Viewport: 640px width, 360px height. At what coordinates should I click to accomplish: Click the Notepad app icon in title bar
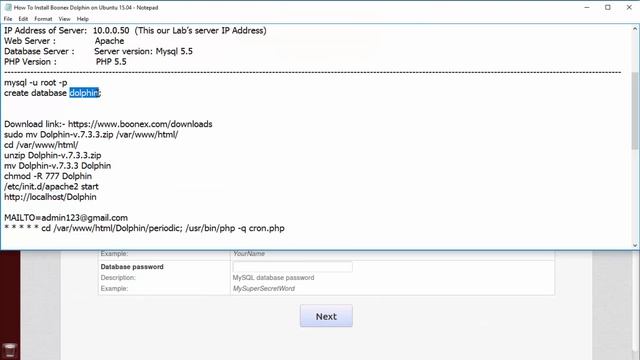8,7
